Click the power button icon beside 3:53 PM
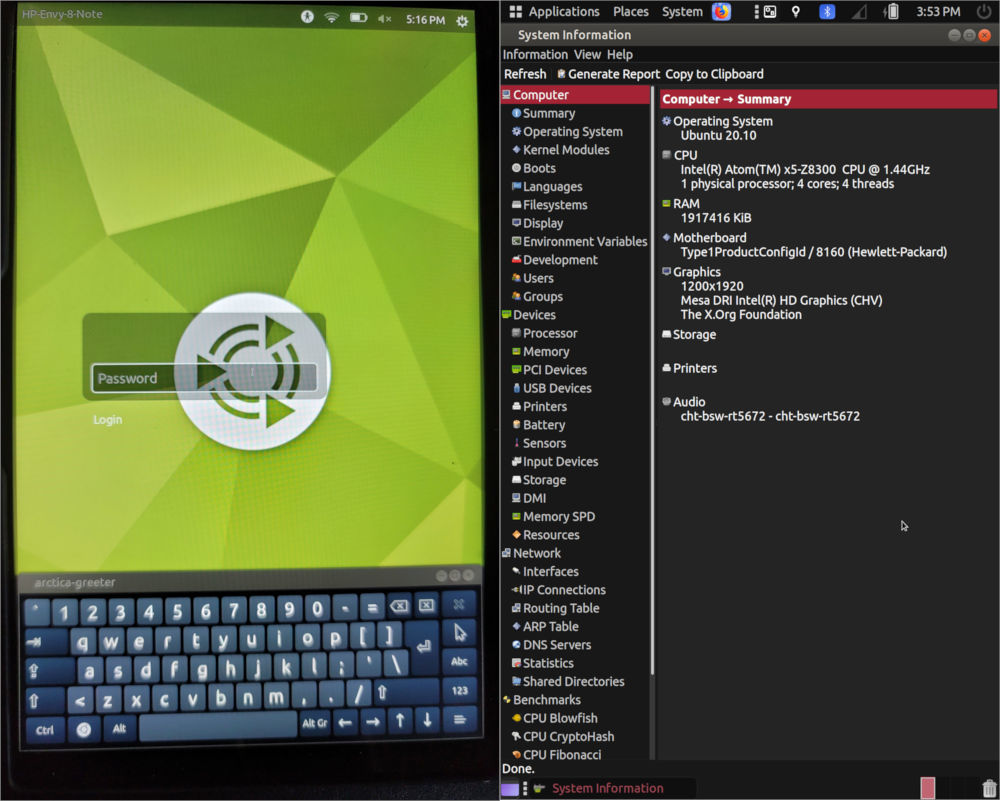The height and width of the screenshot is (801, 1000). [984, 11]
